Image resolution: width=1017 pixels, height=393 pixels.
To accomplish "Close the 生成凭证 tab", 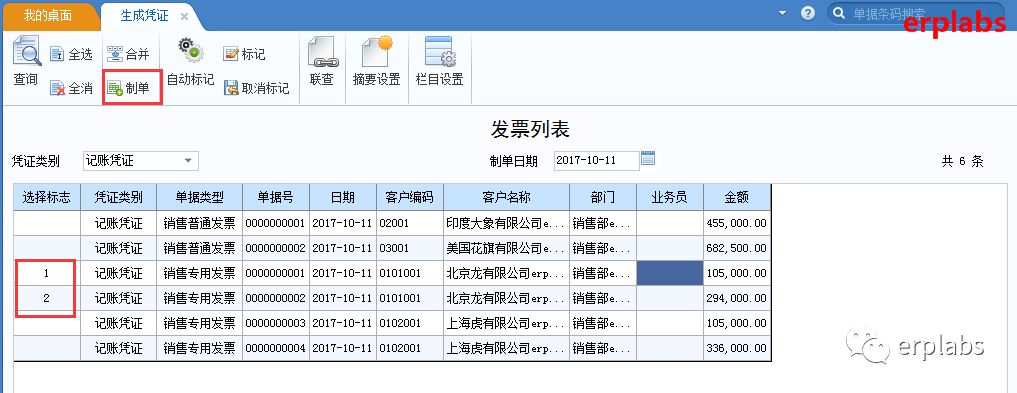I will click(x=184, y=17).
